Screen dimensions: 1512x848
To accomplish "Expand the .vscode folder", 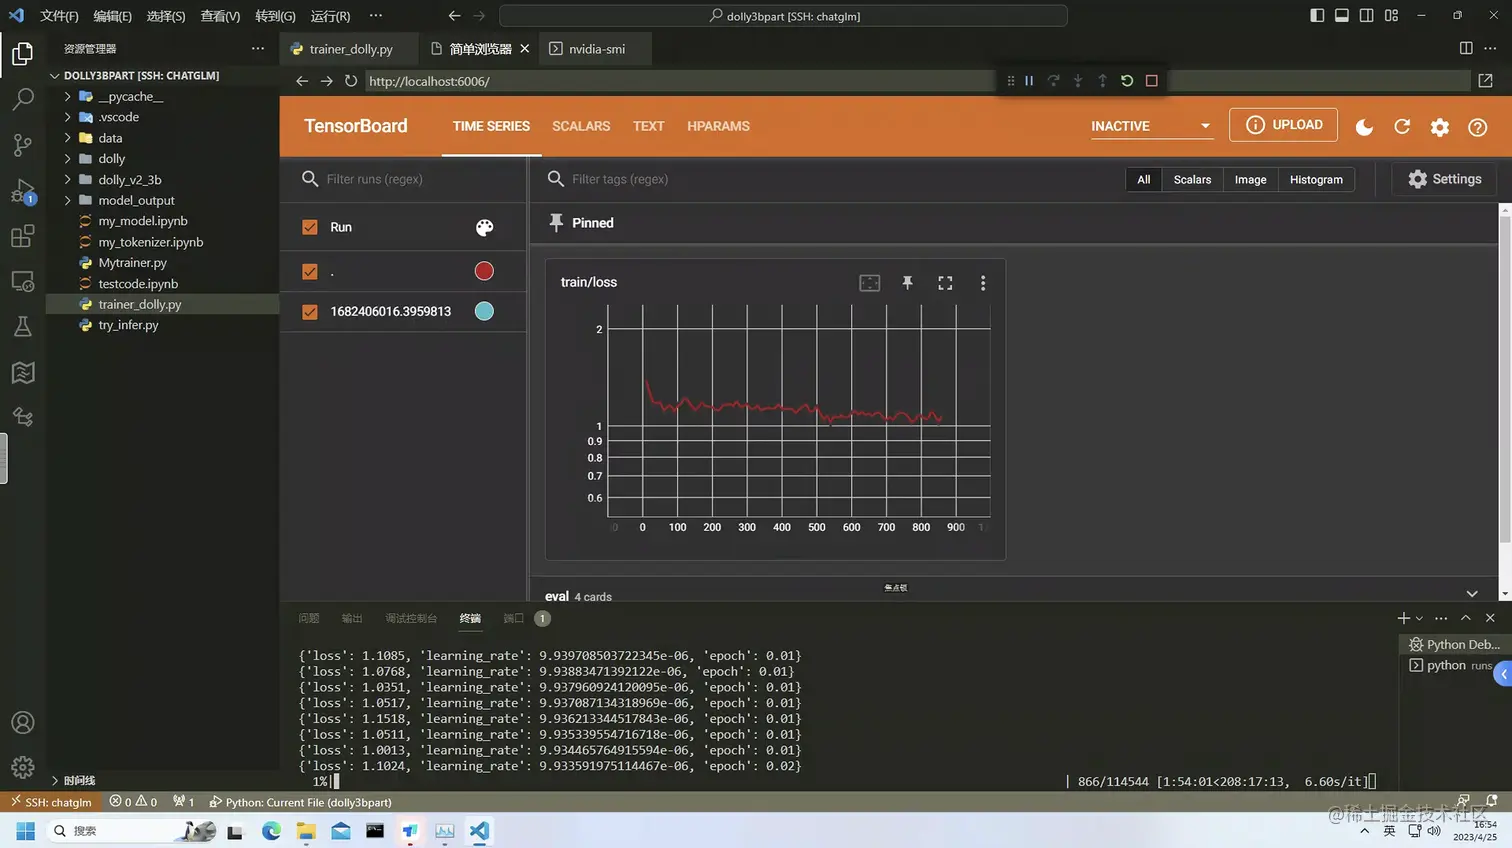I will pos(67,117).
